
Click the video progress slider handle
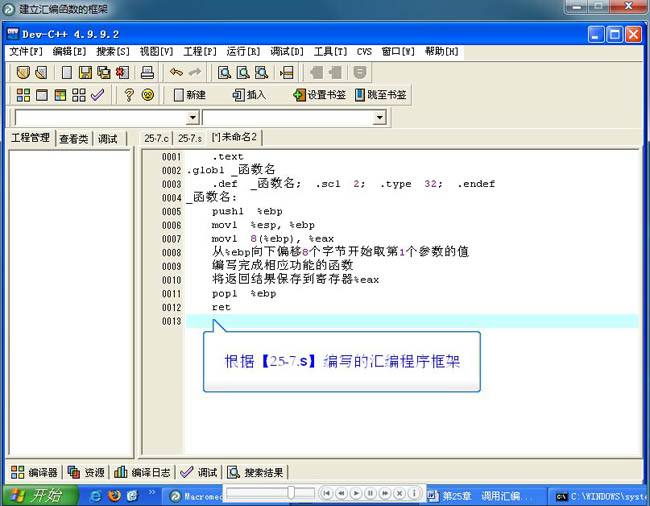pos(291,493)
